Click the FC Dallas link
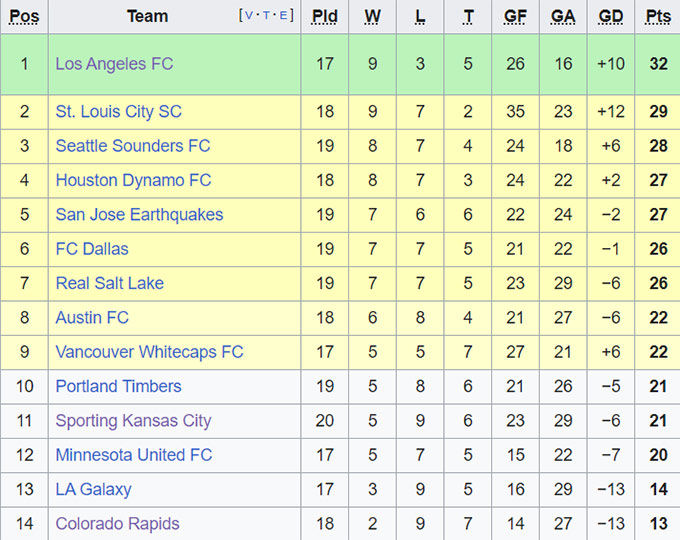 pos(92,249)
